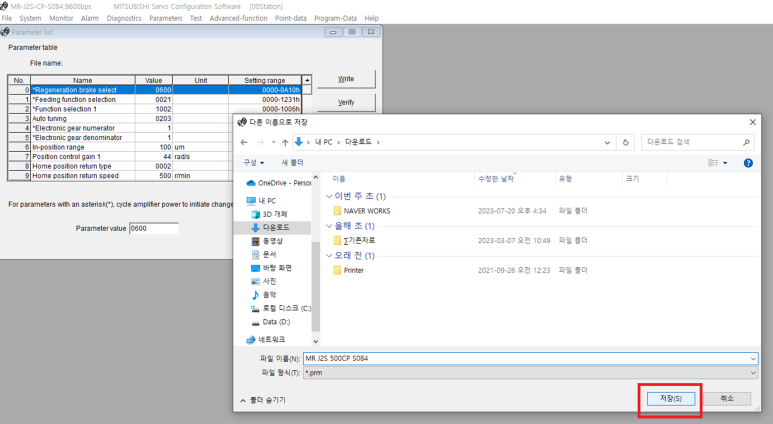Select Home position return speed row
Image resolution: width=773 pixels, height=424 pixels.
120,176
